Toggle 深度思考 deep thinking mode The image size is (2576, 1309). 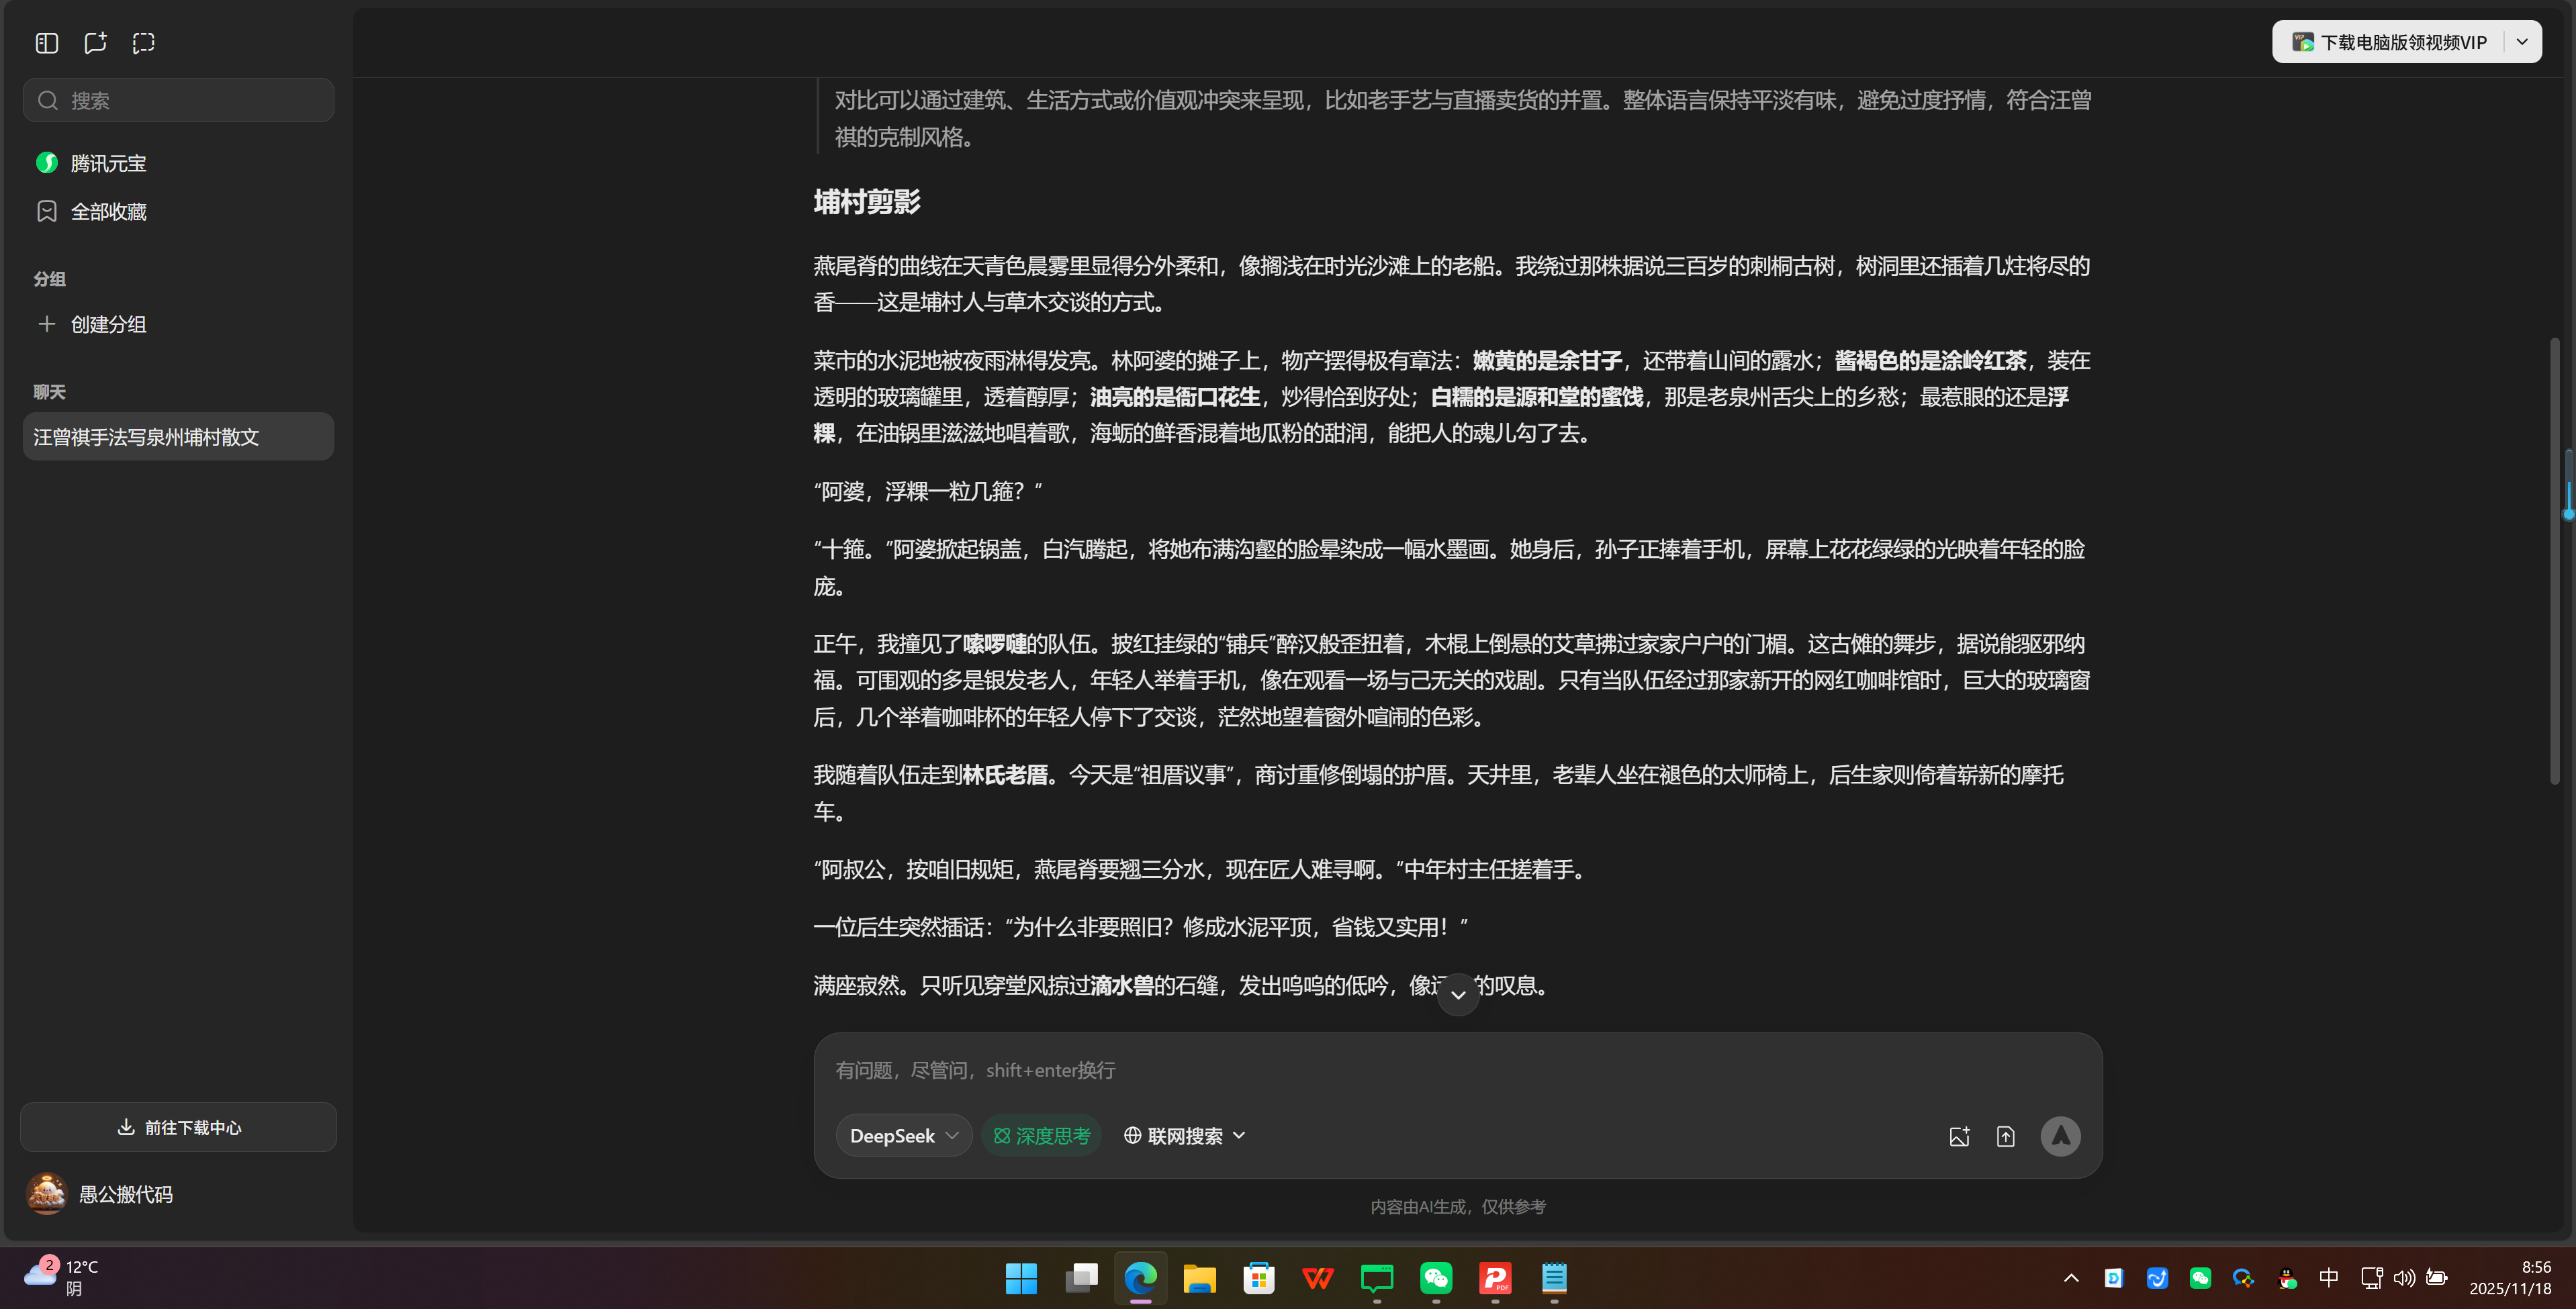pos(1041,1135)
